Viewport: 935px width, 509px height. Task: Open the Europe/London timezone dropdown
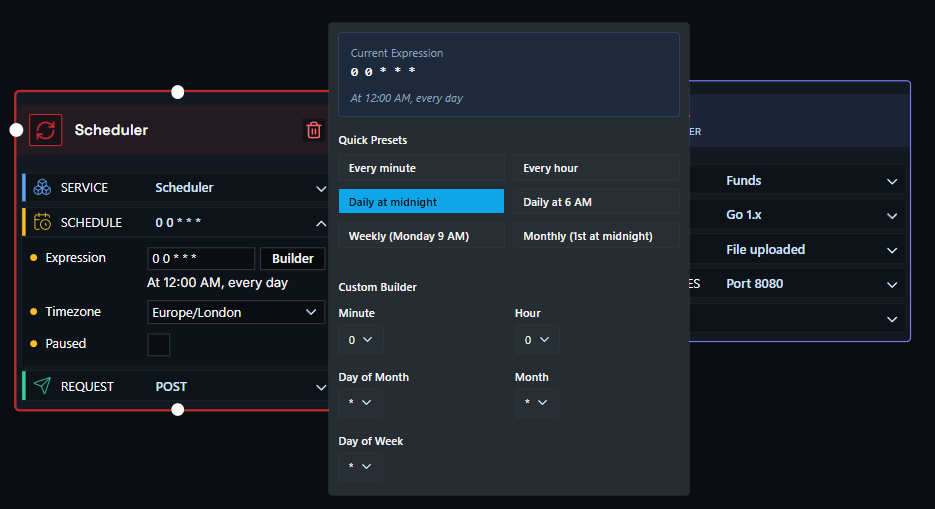click(x=236, y=312)
